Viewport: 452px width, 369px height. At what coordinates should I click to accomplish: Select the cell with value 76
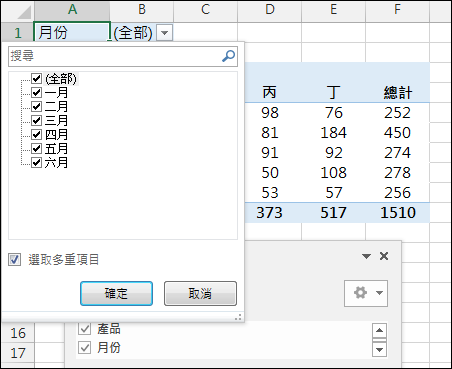(333, 113)
